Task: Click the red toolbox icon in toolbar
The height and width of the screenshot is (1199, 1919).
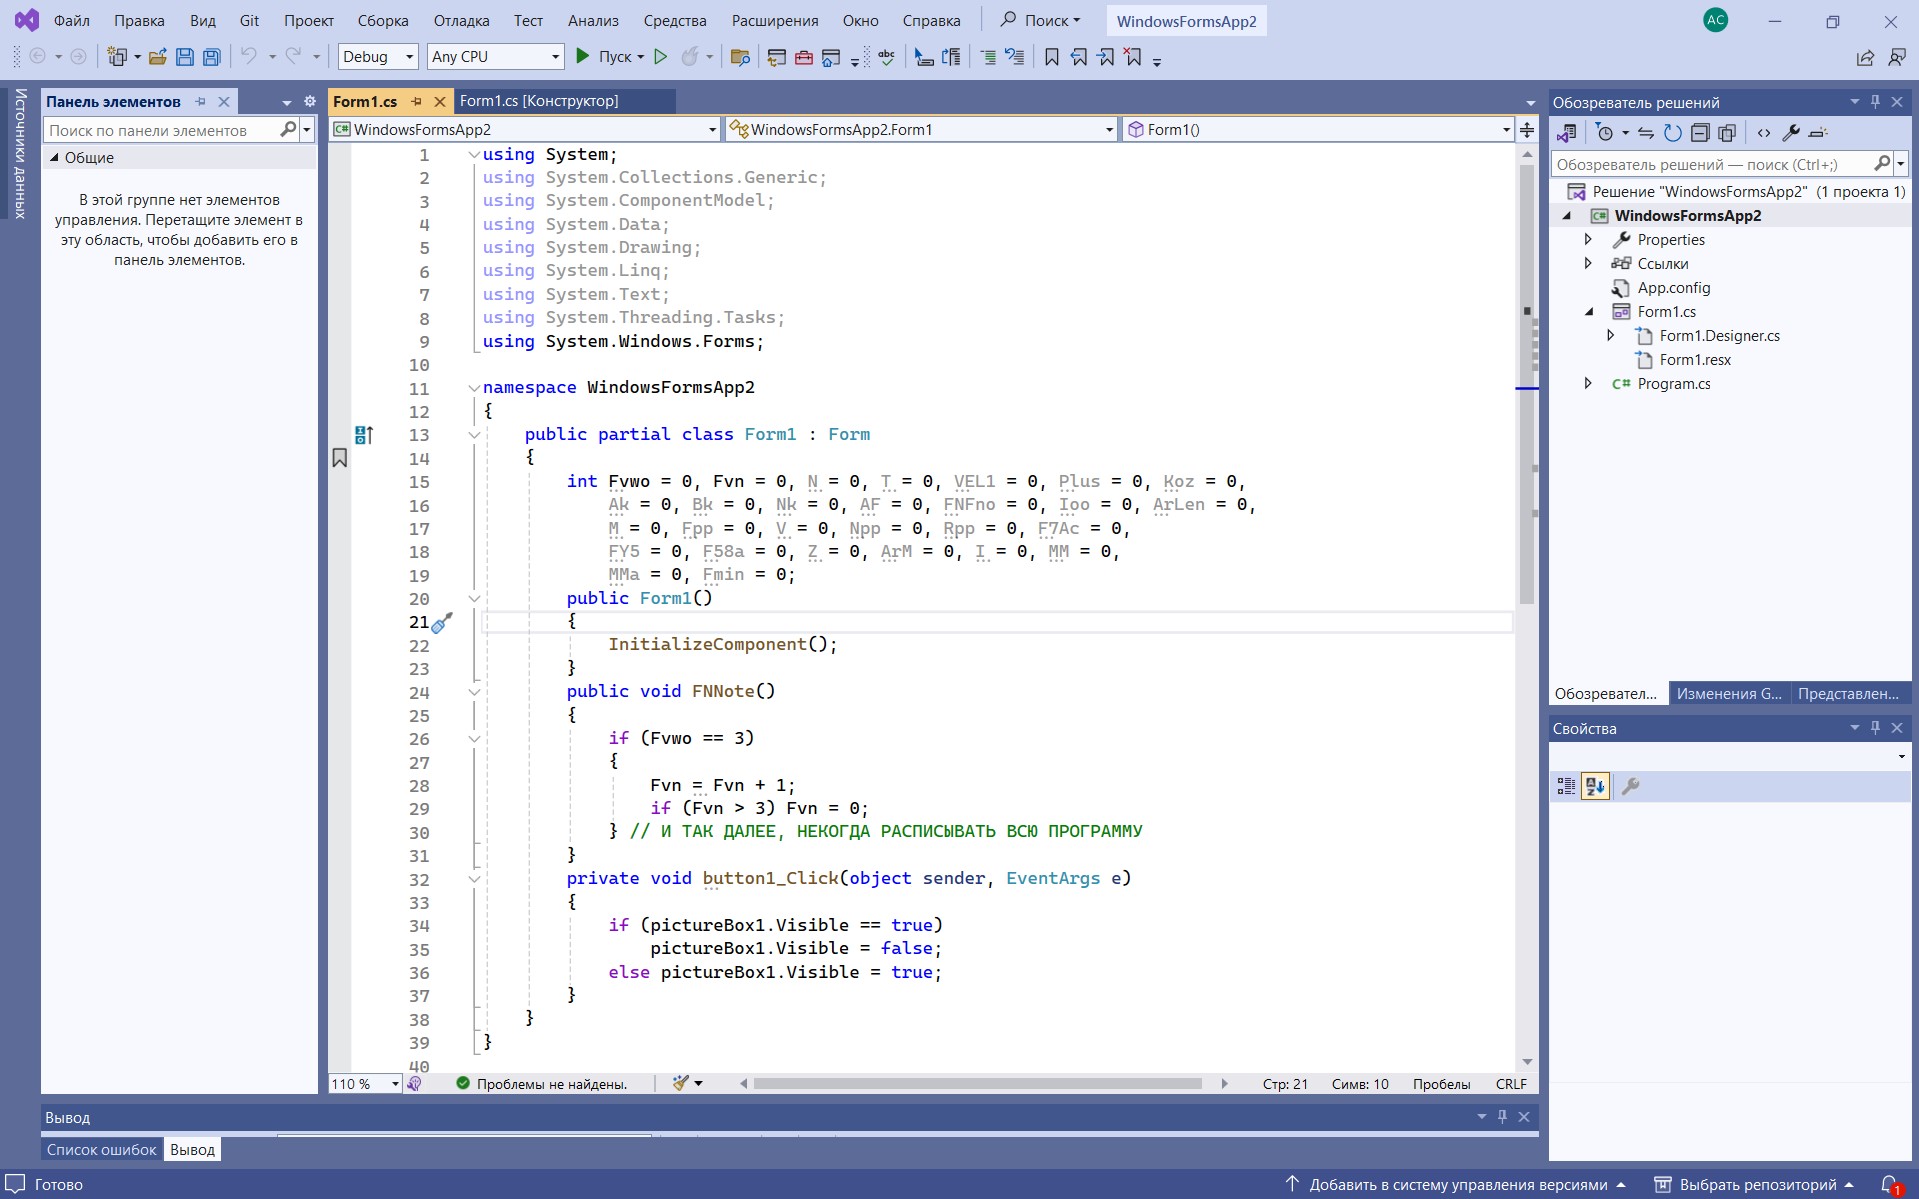Action: point(804,57)
